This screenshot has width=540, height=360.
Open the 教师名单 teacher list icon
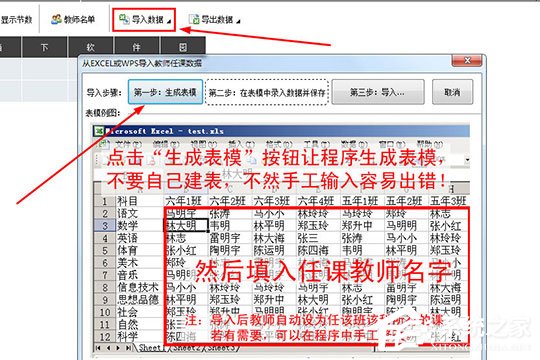point(56,19)
